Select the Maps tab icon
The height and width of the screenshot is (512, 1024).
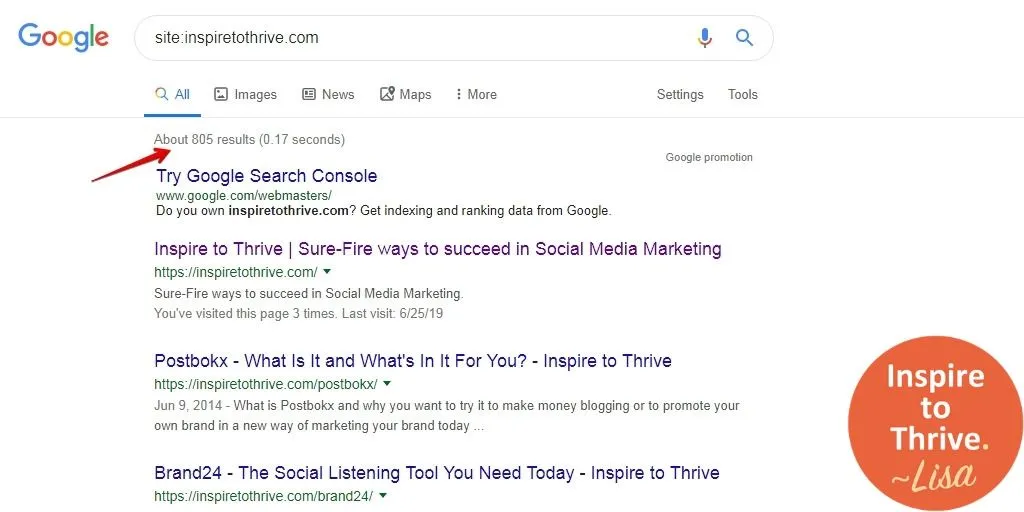[x=387, y=94]
